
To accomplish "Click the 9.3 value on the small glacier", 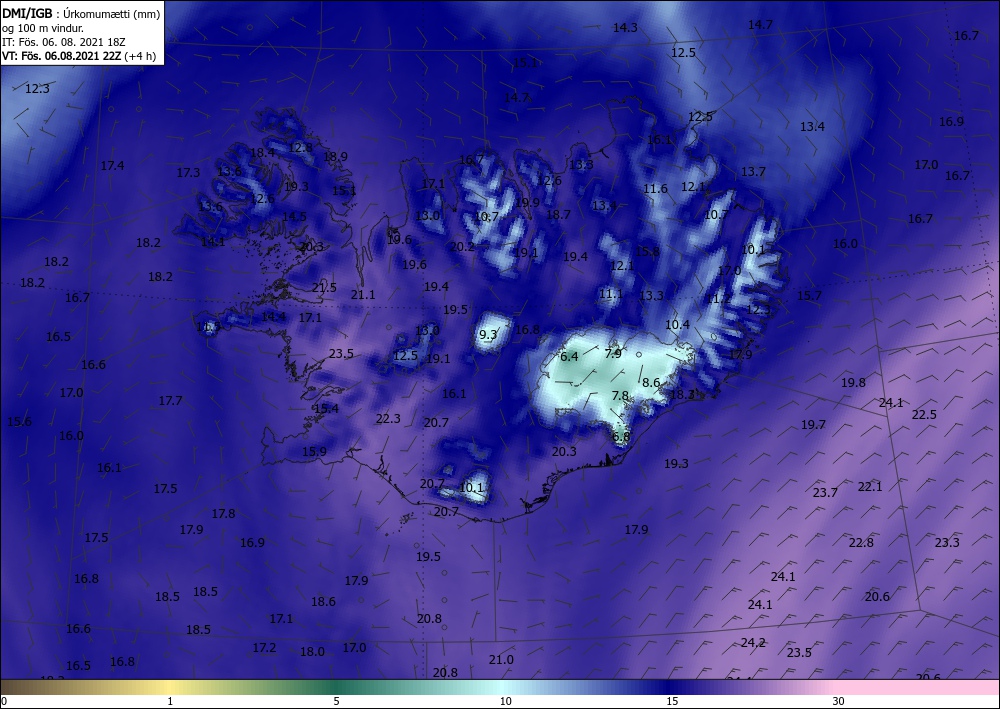I will [488, 334].
